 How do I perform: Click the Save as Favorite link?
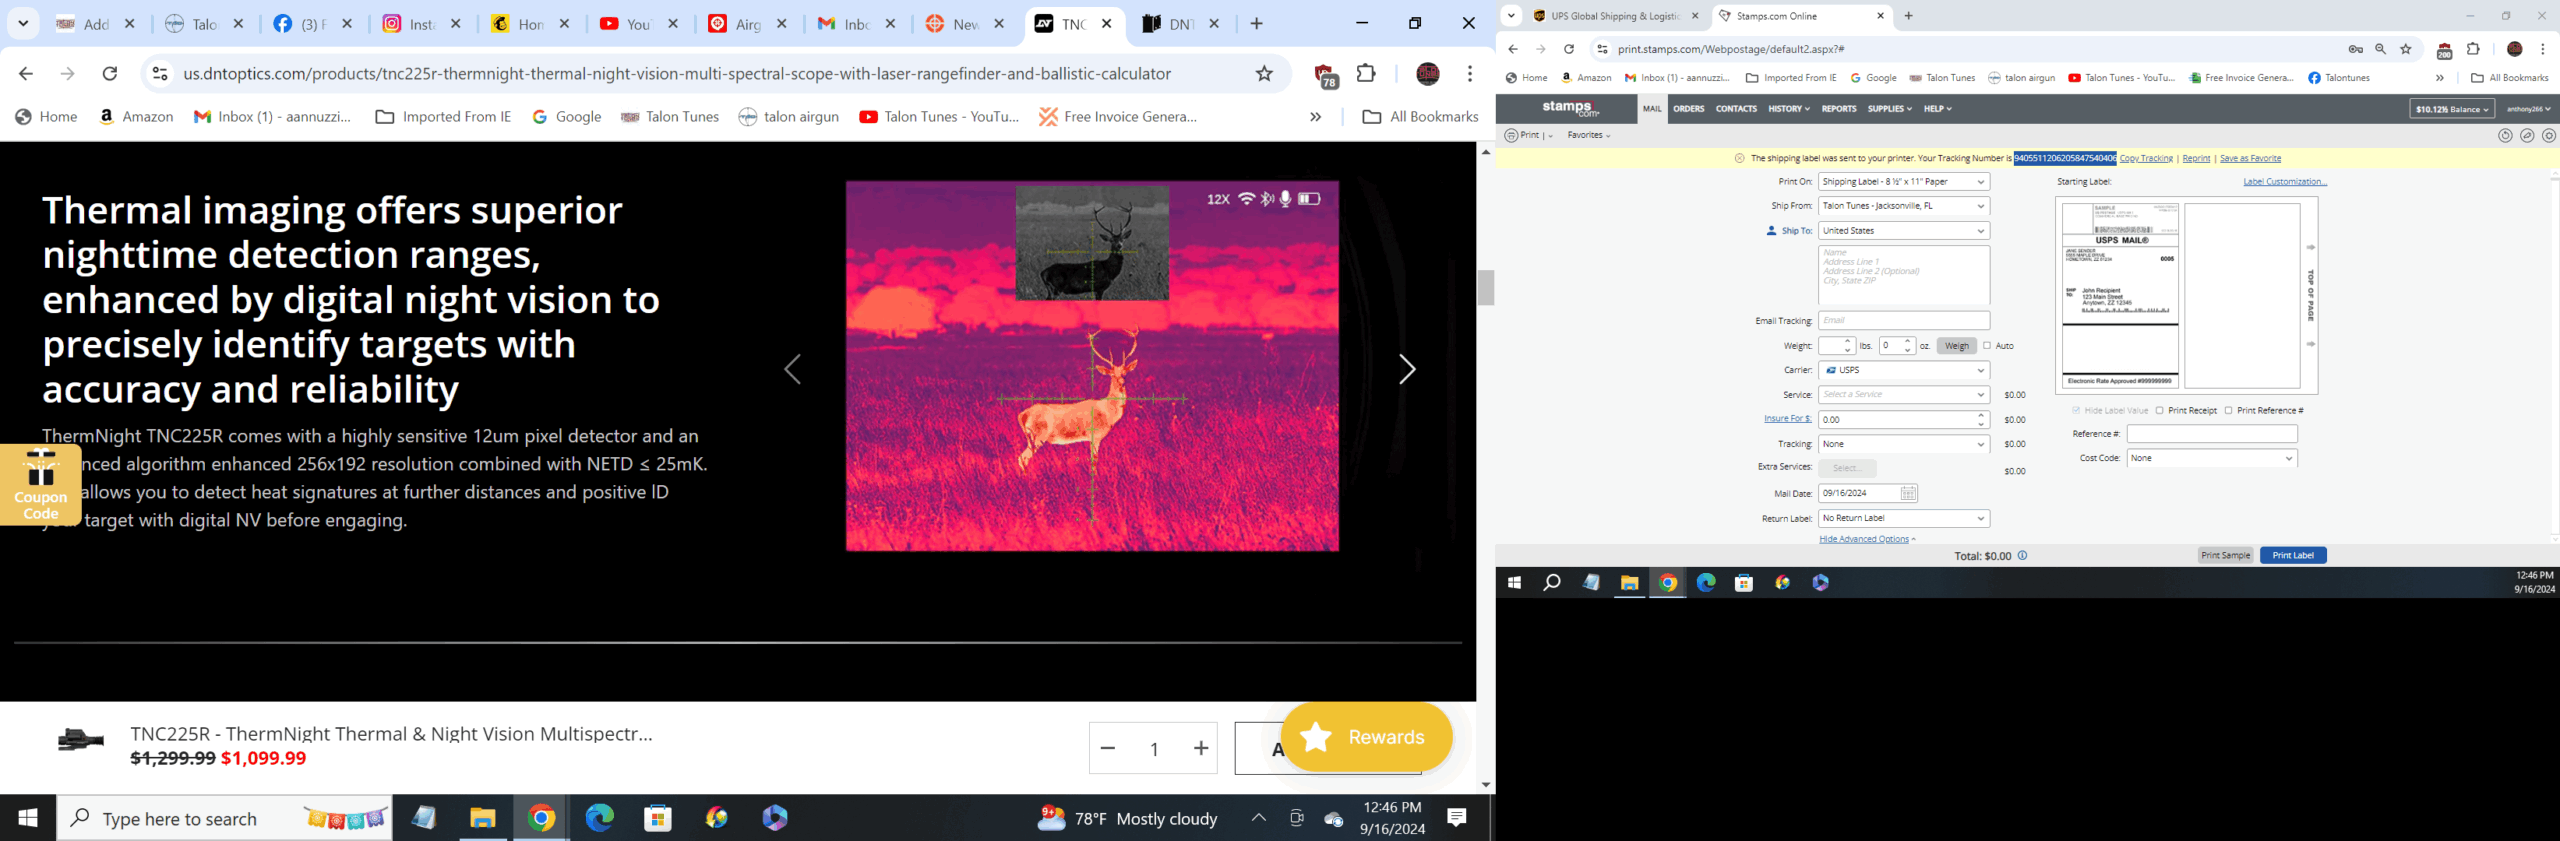point(2250,158)
